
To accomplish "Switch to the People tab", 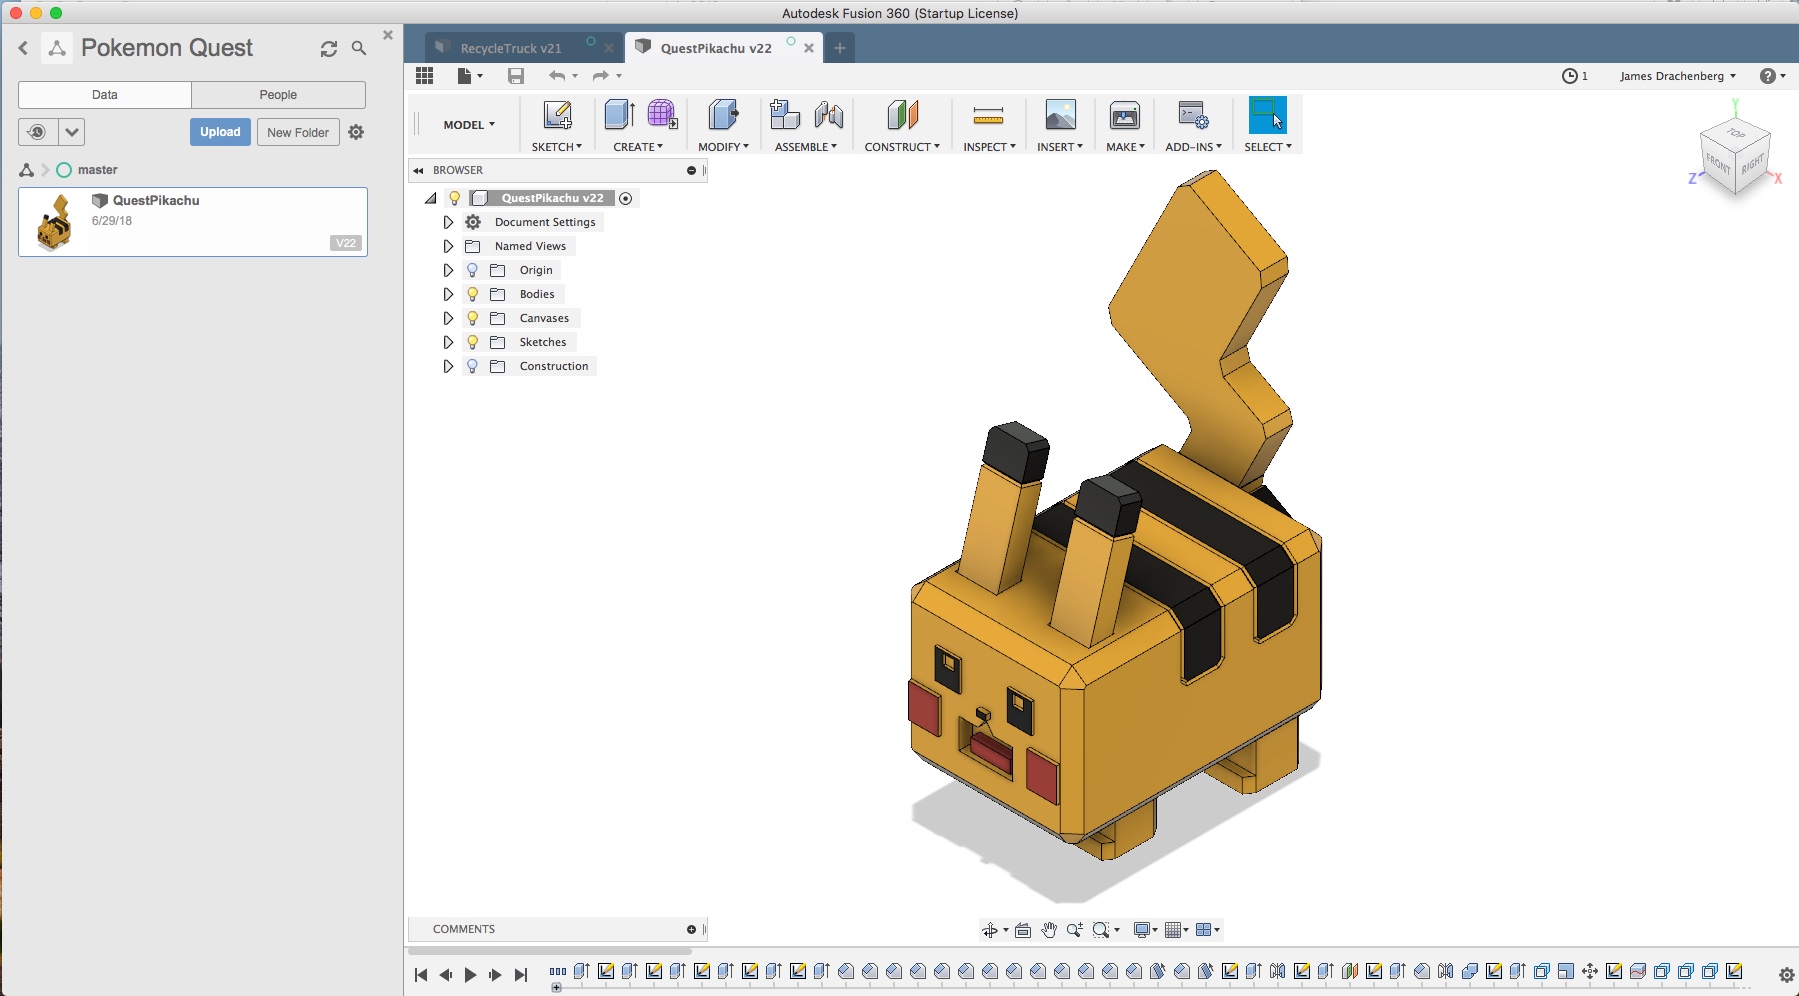I will point(278,95).
